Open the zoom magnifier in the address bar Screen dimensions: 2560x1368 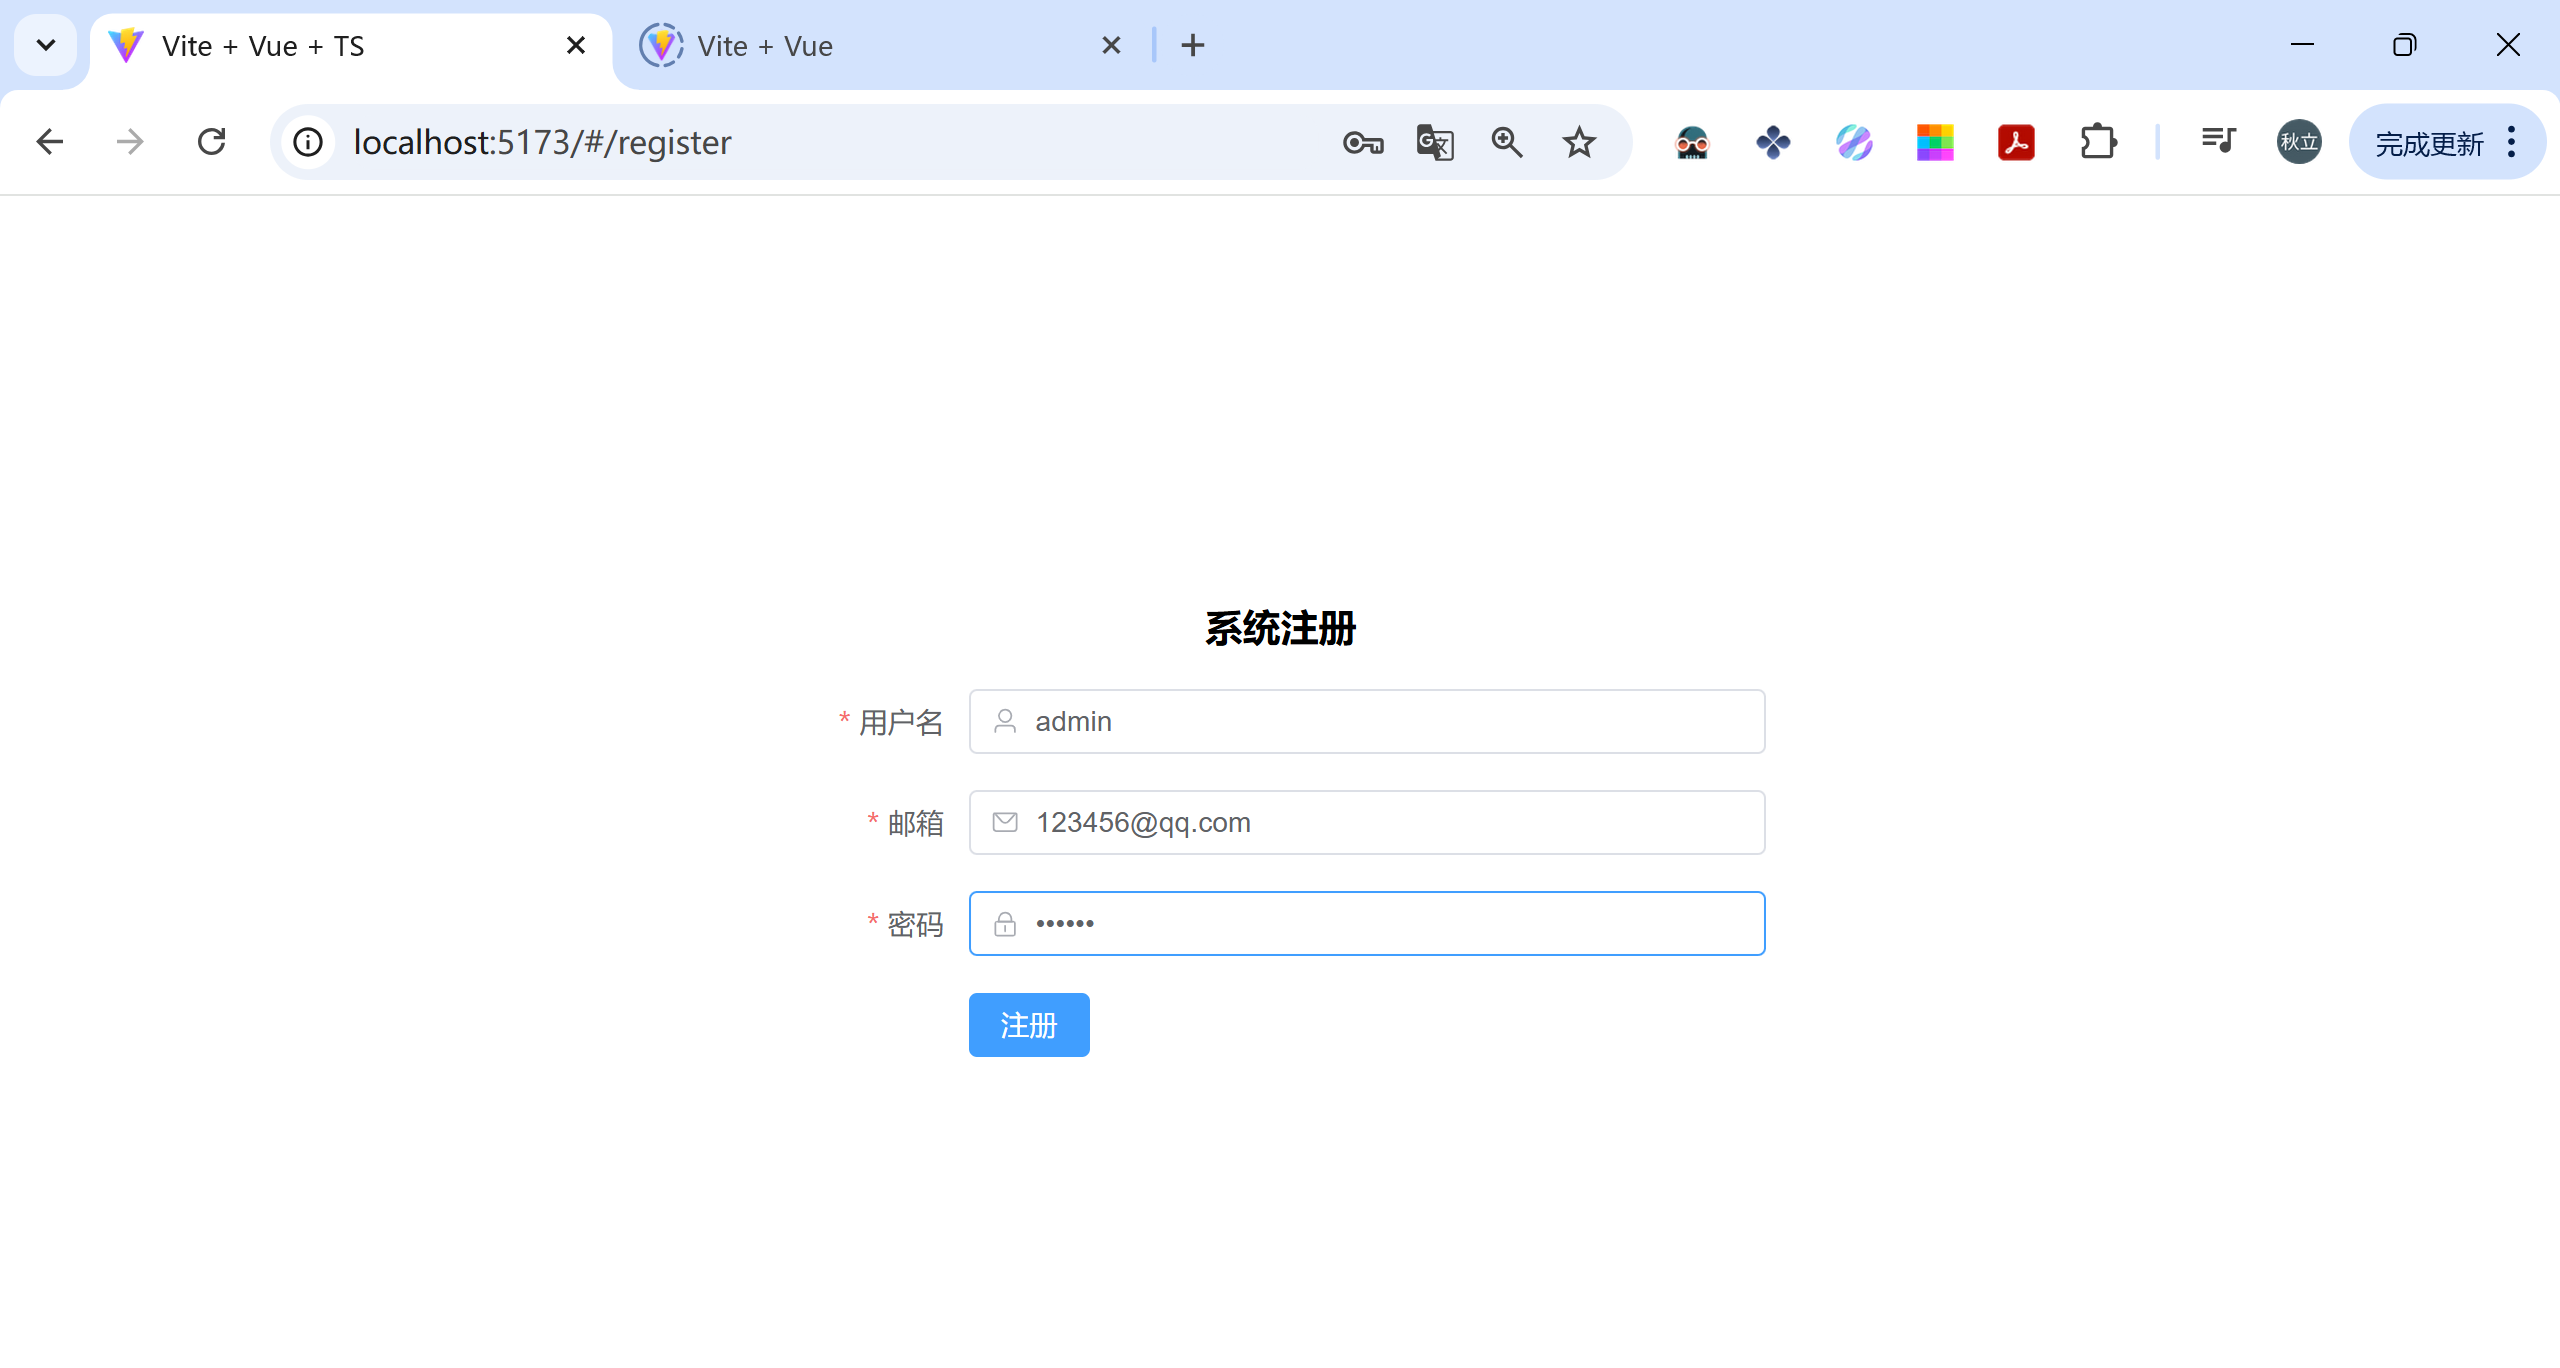click(x=1507, y=142)
